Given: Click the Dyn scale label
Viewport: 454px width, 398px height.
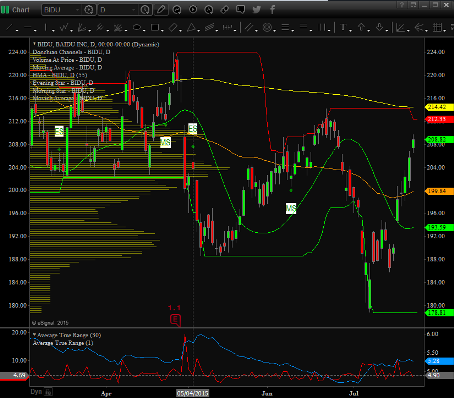Looking at the screenshot, I should point(36,392).
